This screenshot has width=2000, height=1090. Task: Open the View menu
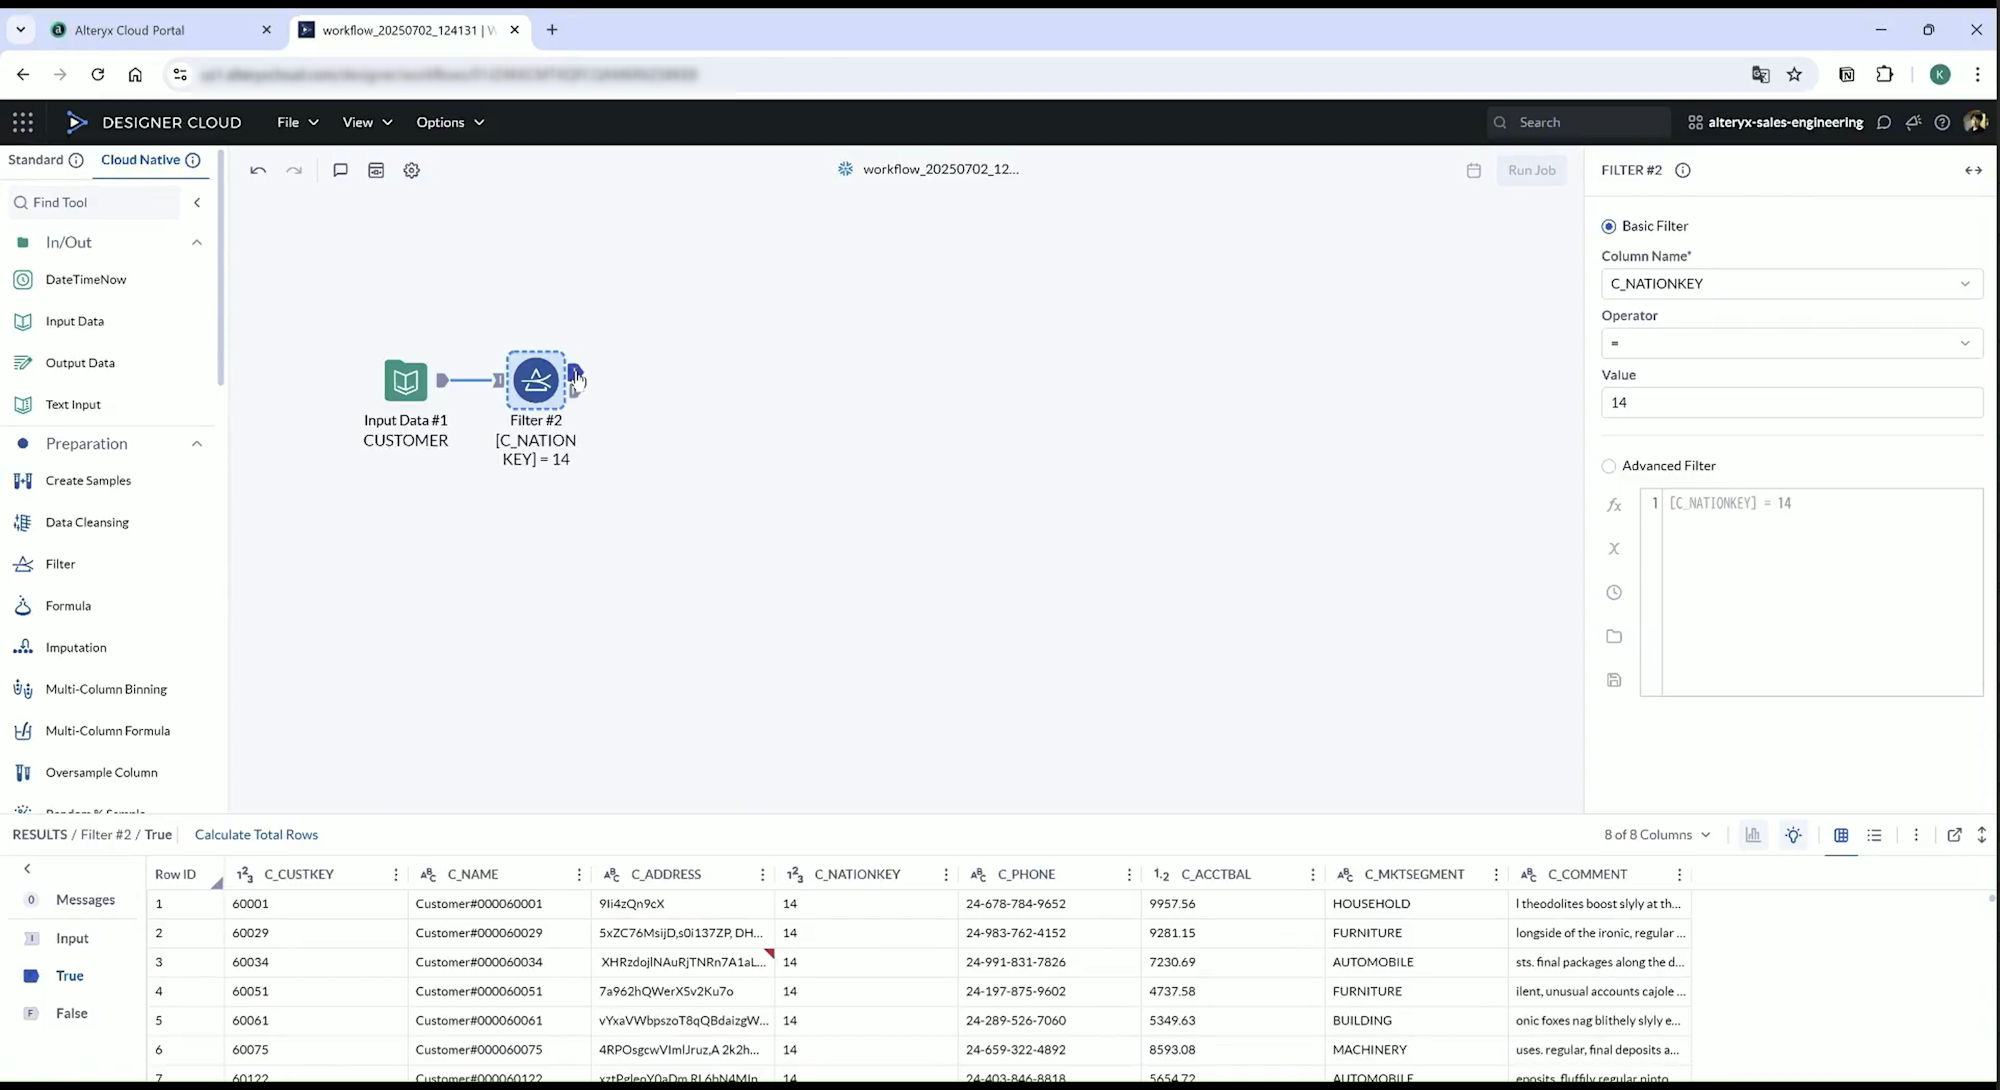(x=367, y=122)
